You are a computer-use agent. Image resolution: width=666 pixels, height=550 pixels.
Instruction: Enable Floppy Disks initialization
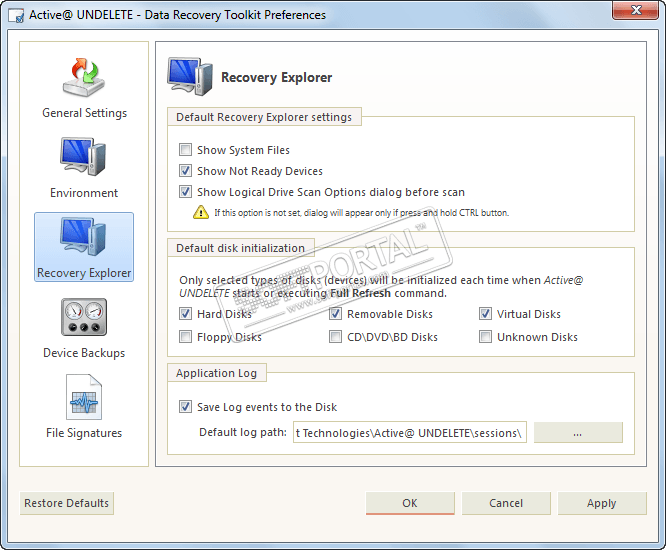tap(185, 337)
